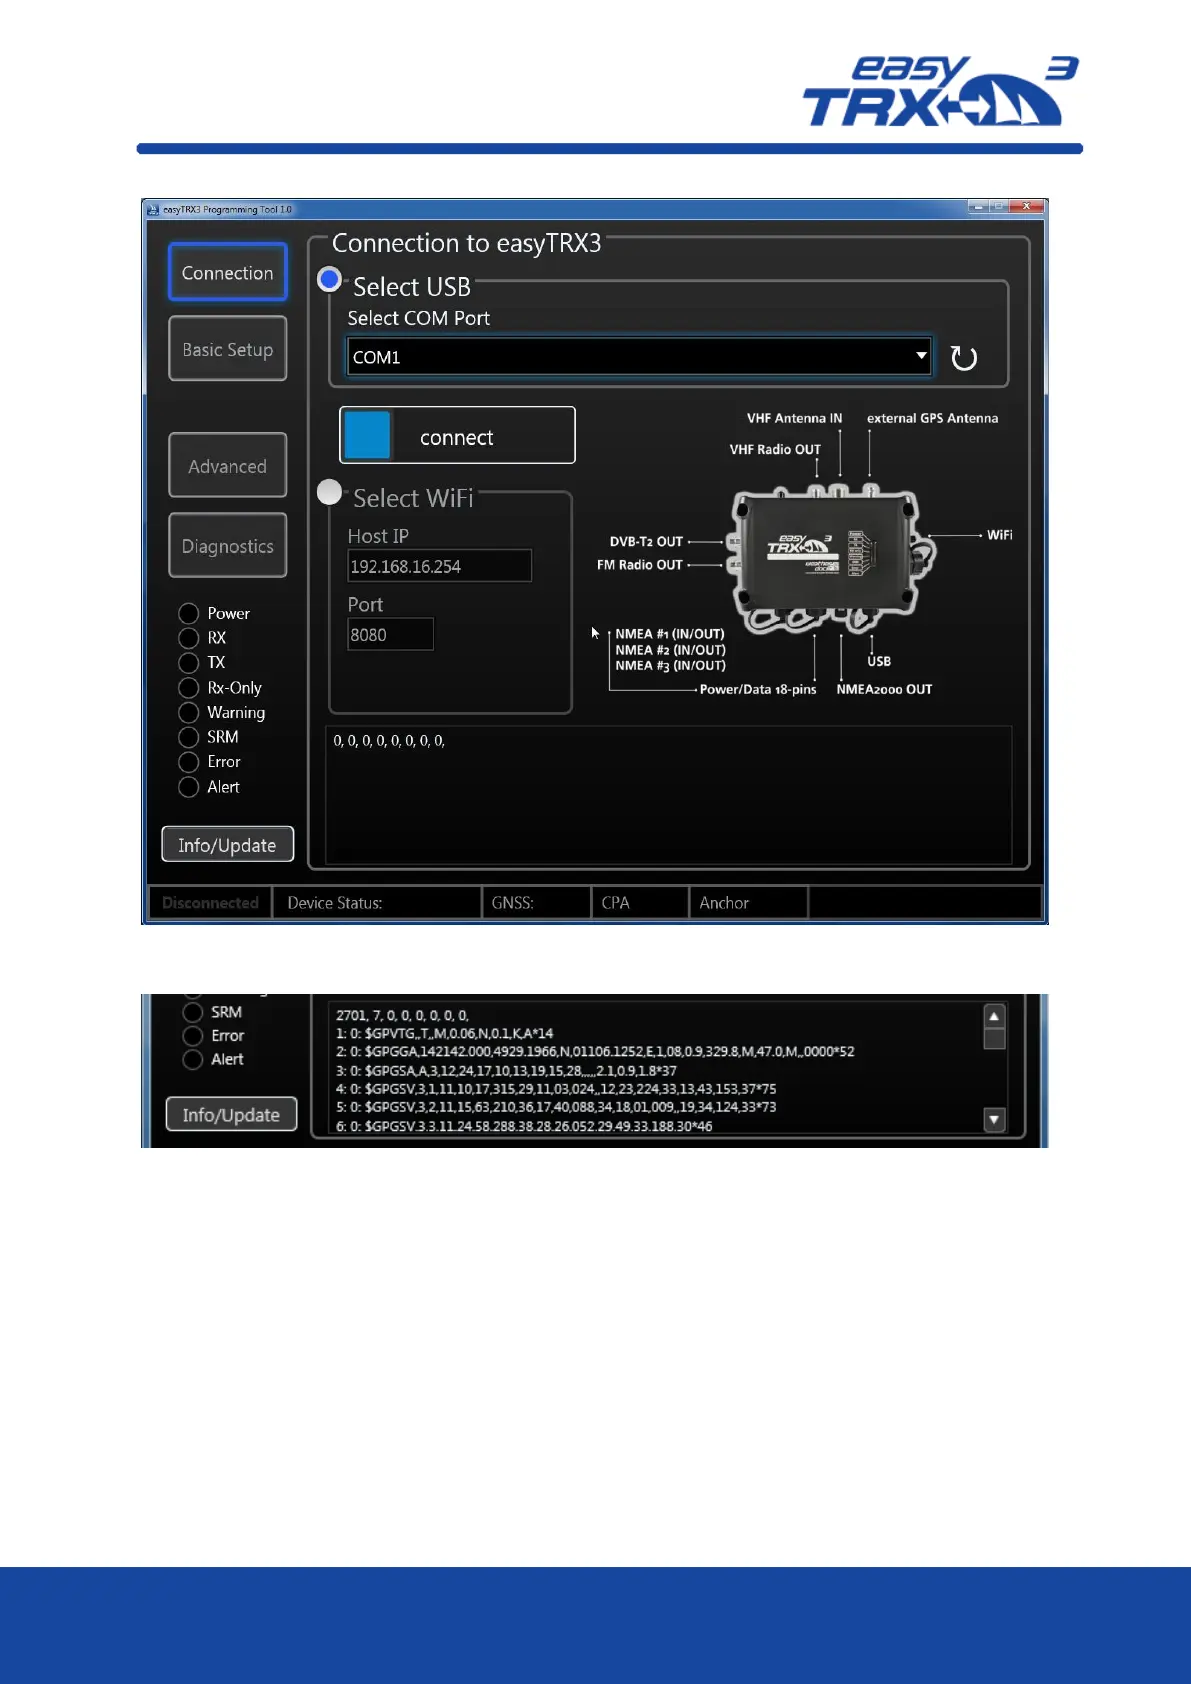
Task: Click the USB label below the device
Action: tap(879, 661)
